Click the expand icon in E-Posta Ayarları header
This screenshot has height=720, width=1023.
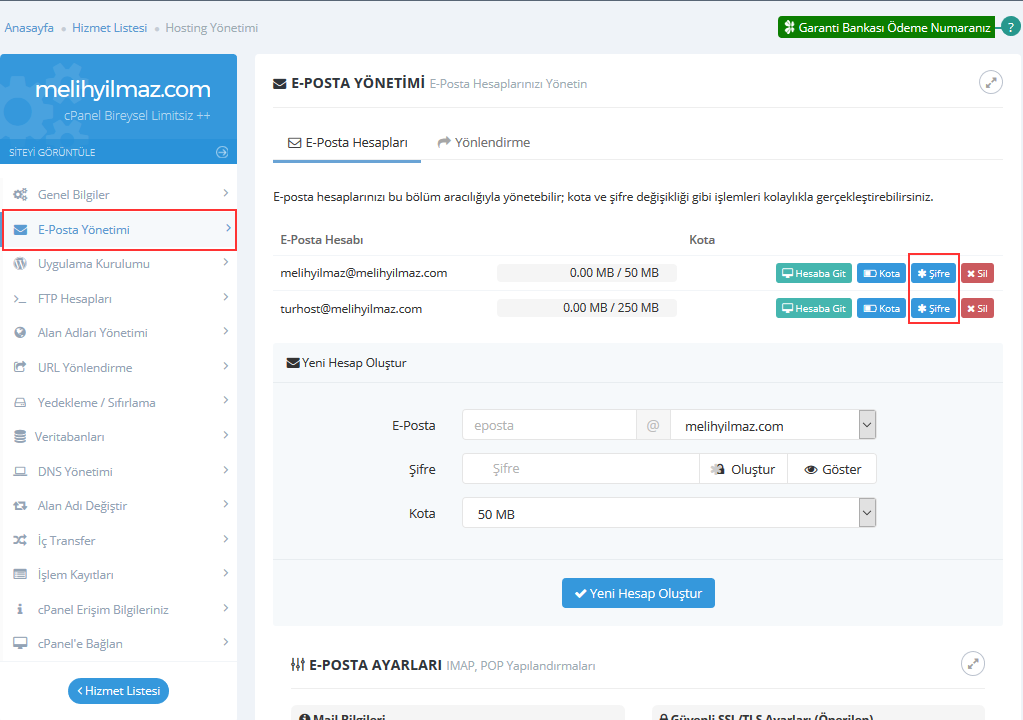[x=972, y=663]
